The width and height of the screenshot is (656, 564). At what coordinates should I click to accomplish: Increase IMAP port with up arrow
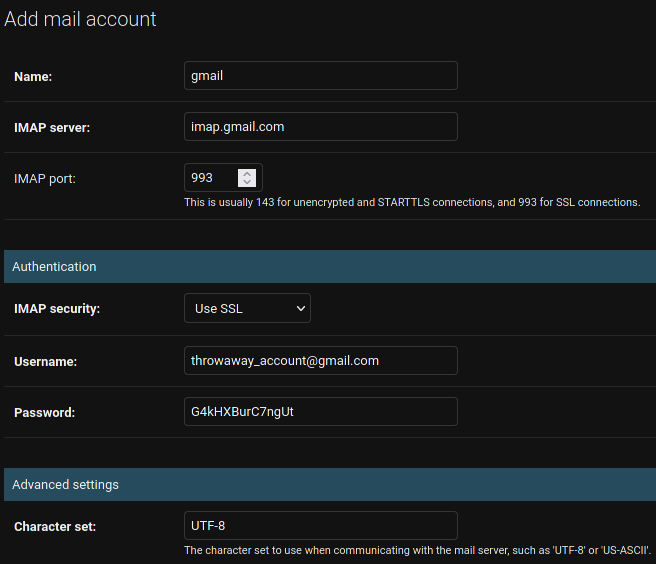click(x=247, y=174)
